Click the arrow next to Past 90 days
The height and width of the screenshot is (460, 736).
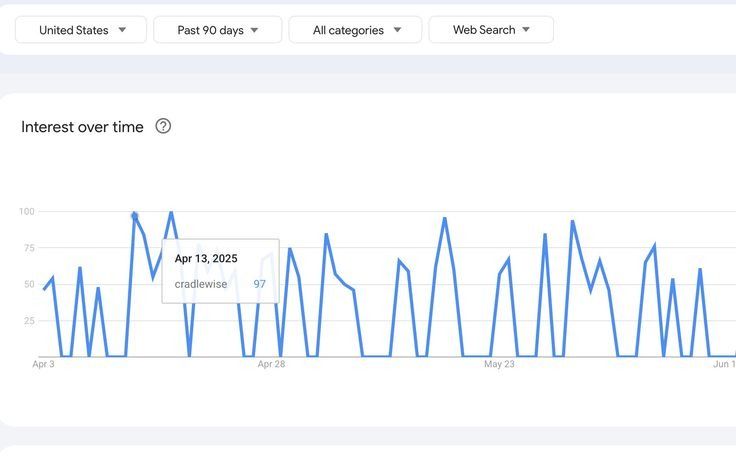[254, 30]
